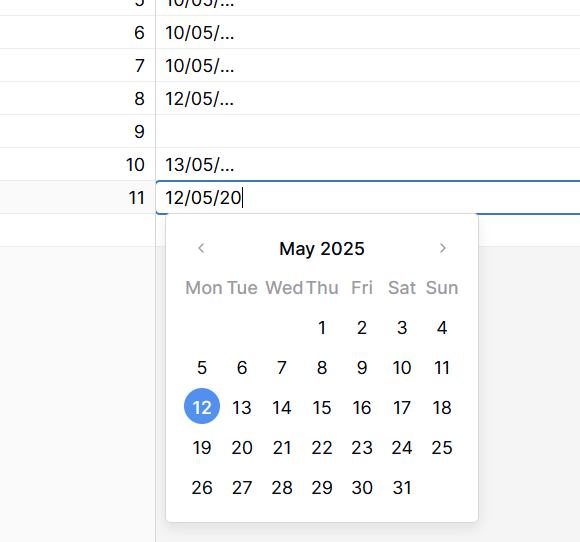This screenshot has height=542, width=580.
Task: Click the date input in row 11
Action: 368,198
